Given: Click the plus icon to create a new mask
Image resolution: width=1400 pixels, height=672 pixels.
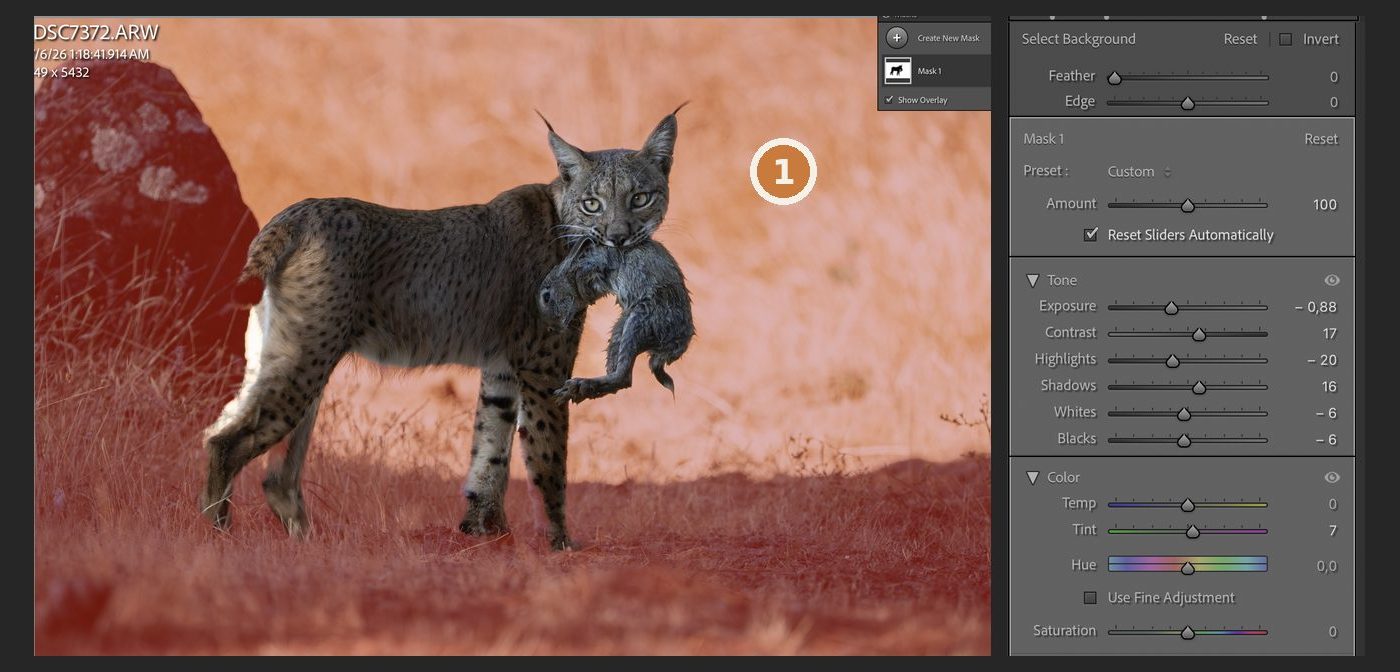Looking at the screenshot, I should (897, 38).
